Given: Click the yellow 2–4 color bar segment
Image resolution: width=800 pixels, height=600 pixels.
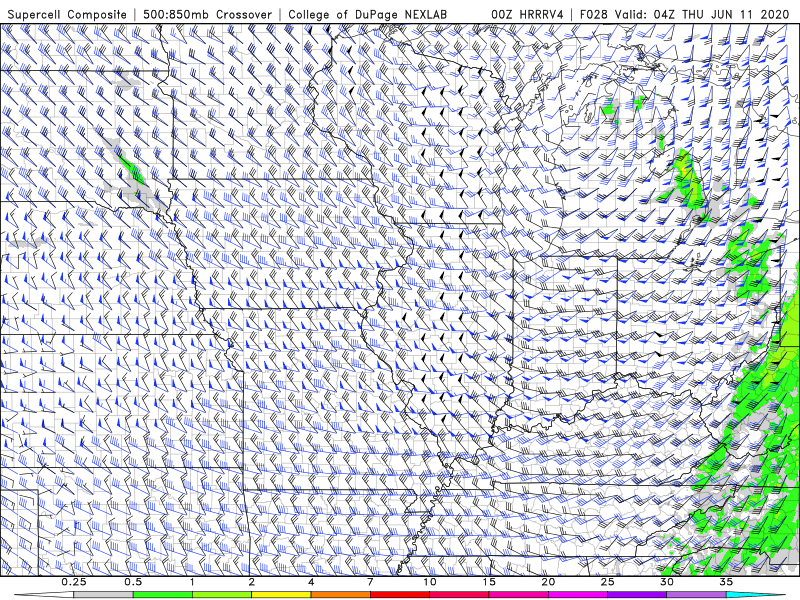Looking at the screenshot, I should (x=281, y=595).
